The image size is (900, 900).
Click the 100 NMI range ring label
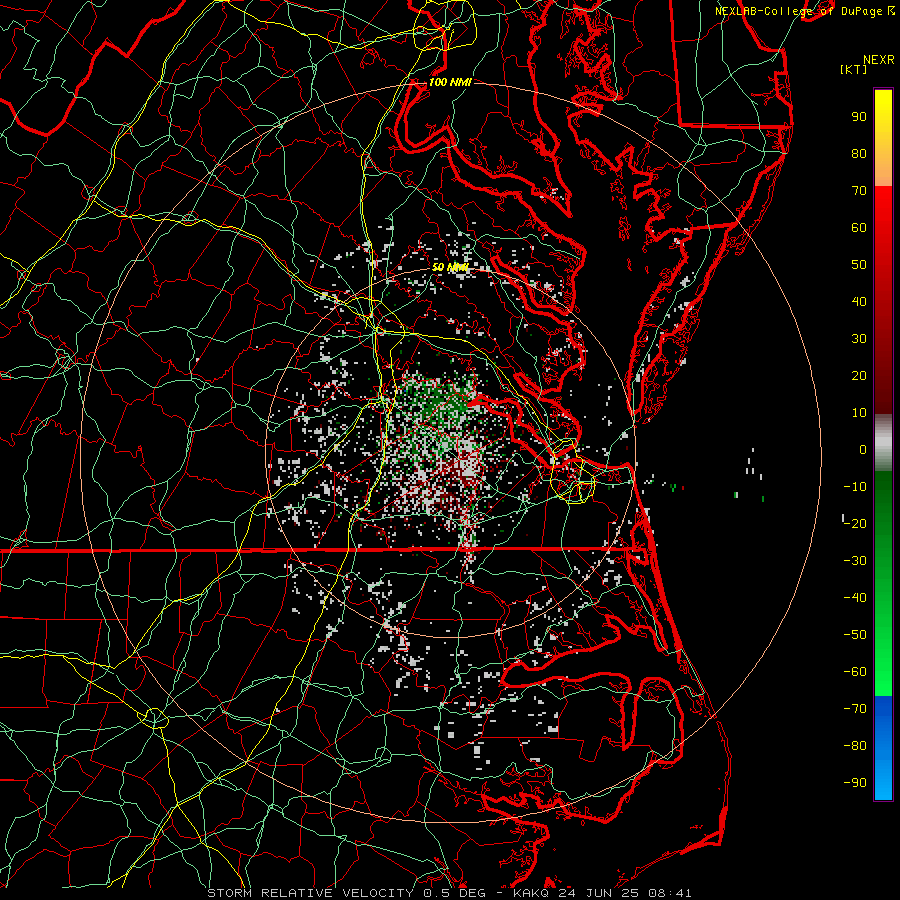pos(449,83)
